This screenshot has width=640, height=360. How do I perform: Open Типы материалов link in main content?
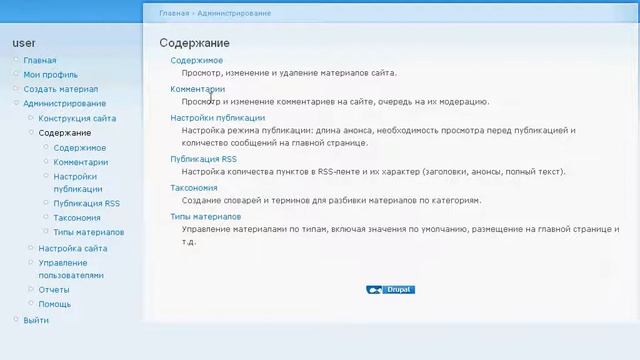point(206,217)
